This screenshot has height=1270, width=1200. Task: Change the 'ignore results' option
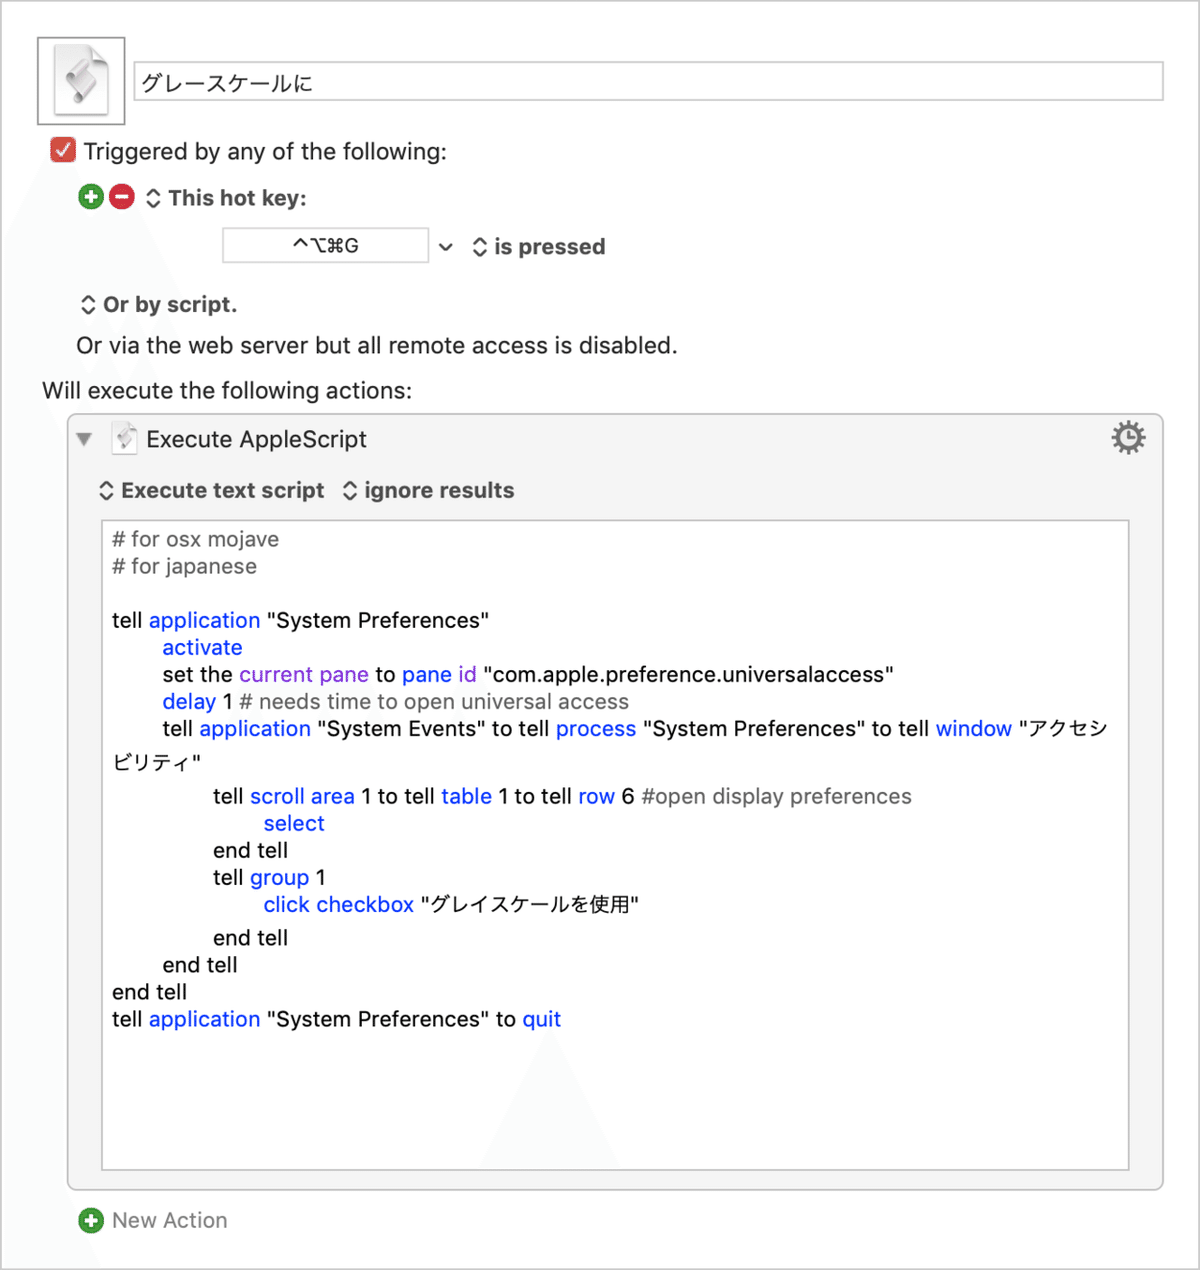coord(428,491)
